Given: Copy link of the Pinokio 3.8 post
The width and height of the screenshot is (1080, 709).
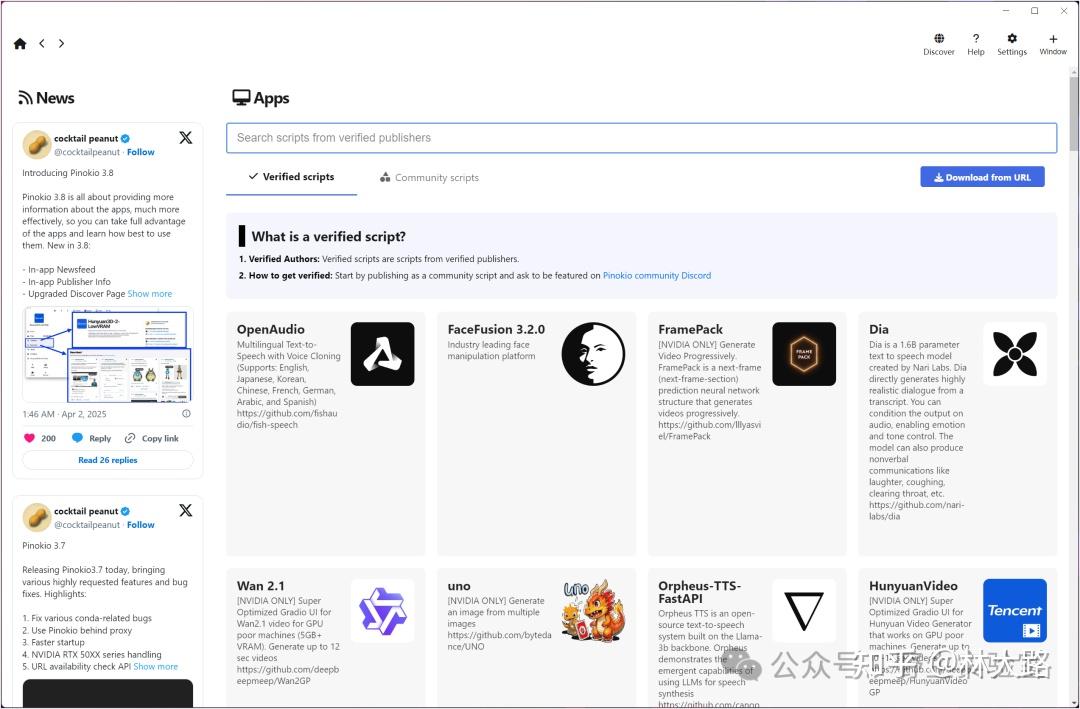Looking at the screenshot, I should [152, 438].
